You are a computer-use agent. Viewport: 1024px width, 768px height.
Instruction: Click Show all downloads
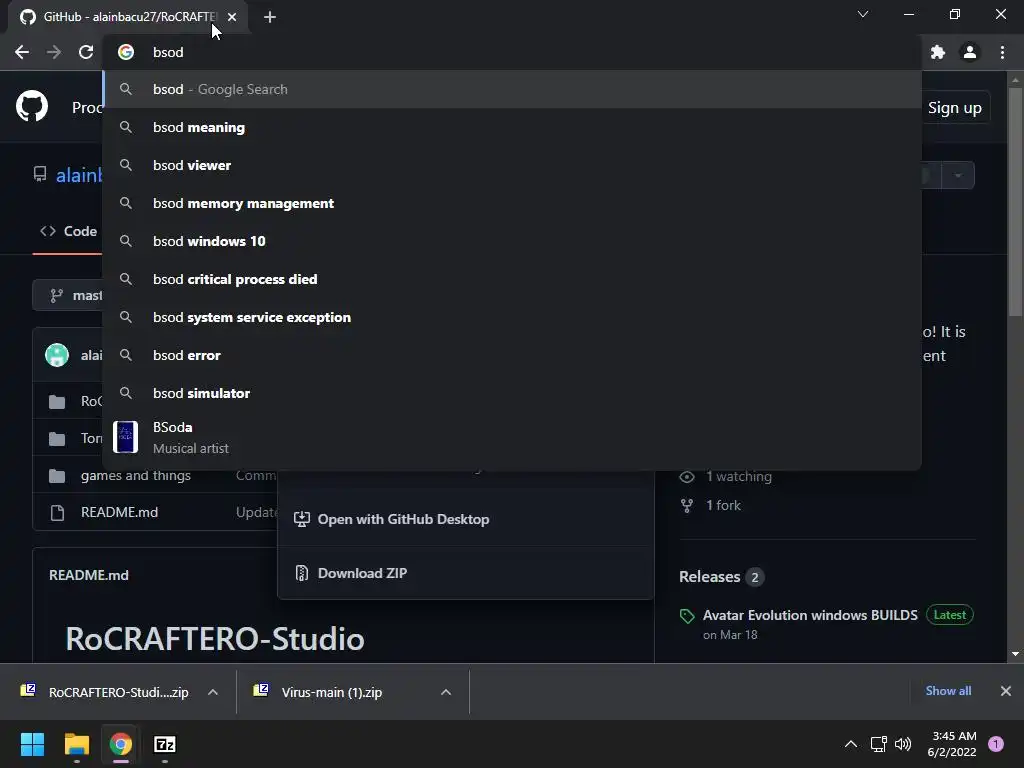[948, 691]
